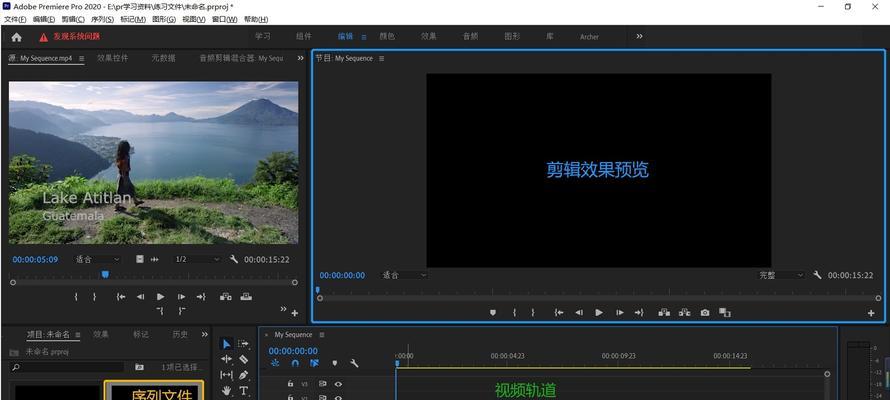Open the Source monitor button editor plus
Screen dimensions: 890x400
pos(295,313)
